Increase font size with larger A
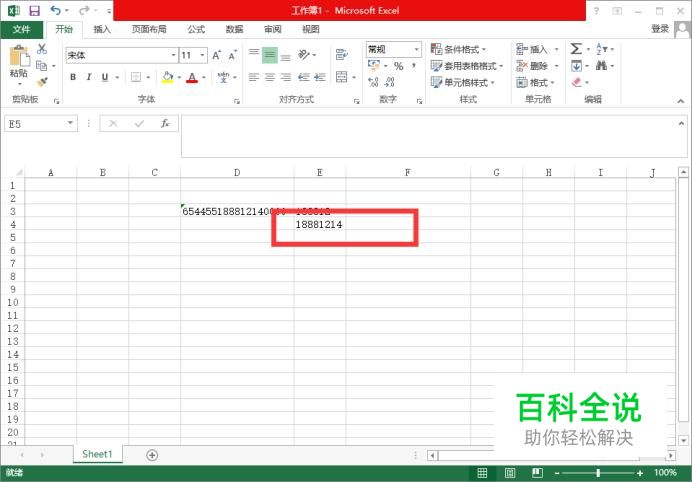 click(x=216, y=55)
